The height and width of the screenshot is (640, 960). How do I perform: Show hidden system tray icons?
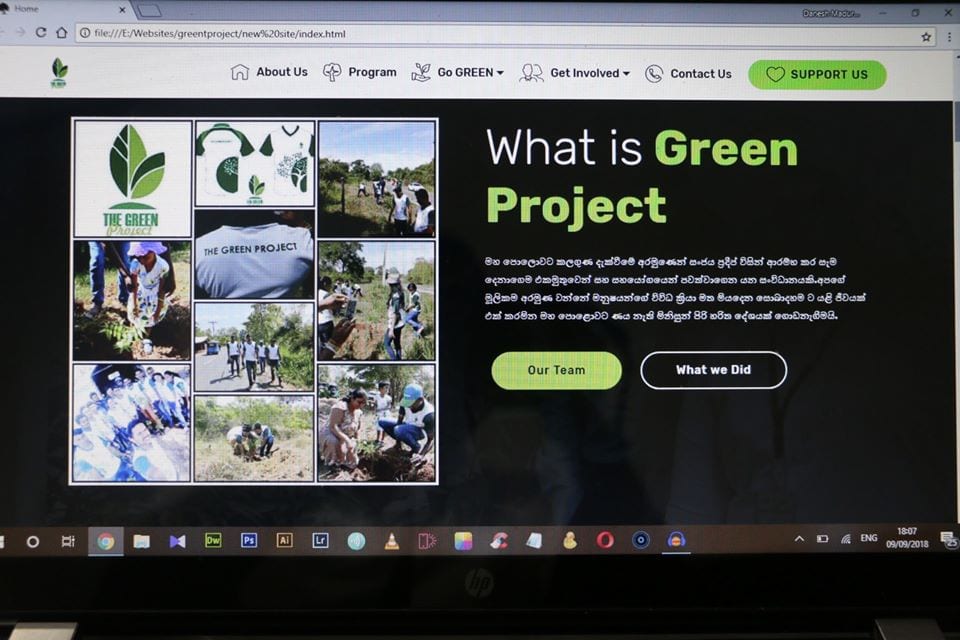[799, 539]
